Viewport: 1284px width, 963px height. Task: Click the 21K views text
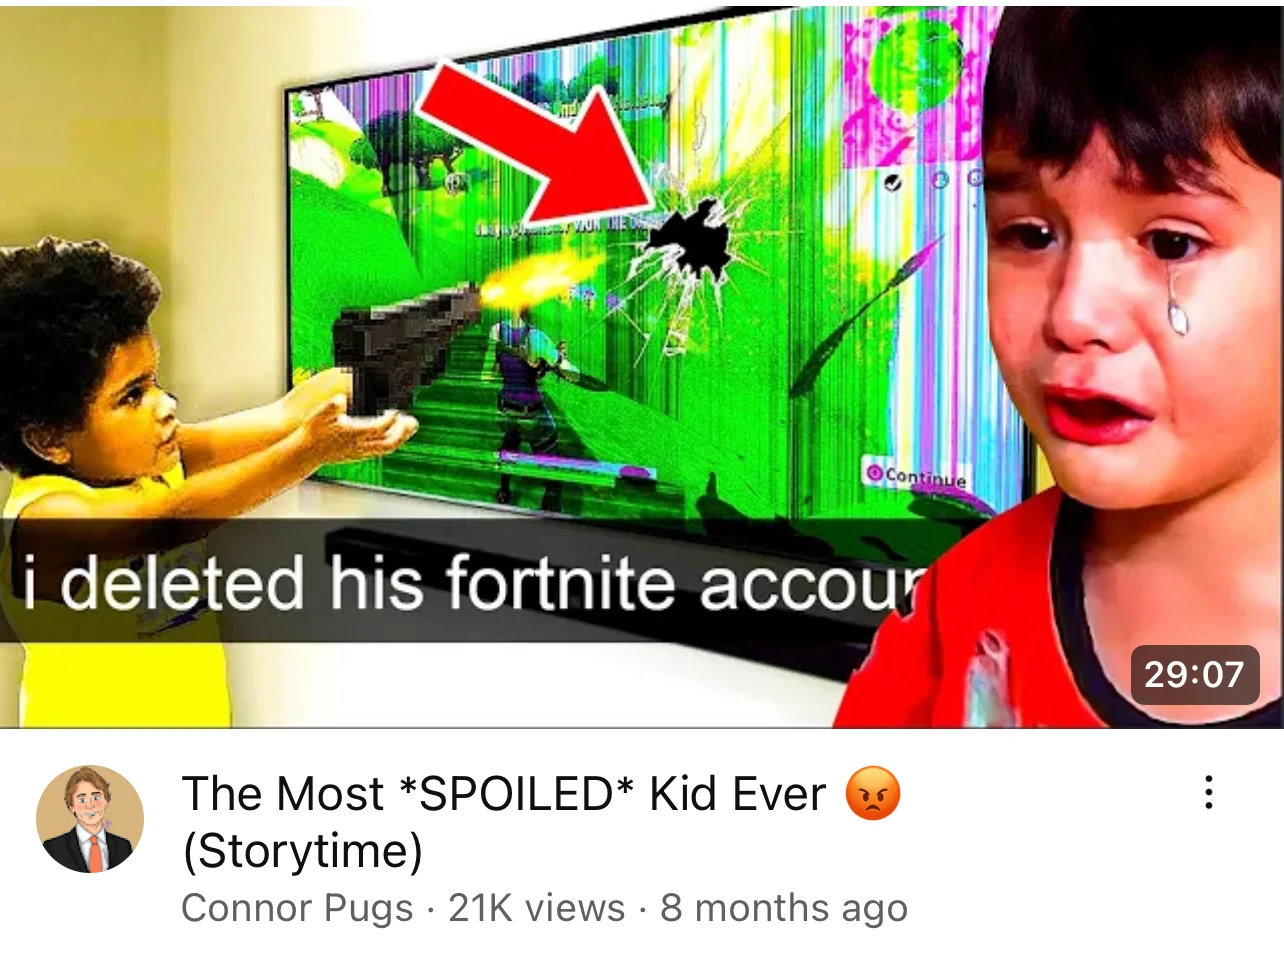click(537, 908)
